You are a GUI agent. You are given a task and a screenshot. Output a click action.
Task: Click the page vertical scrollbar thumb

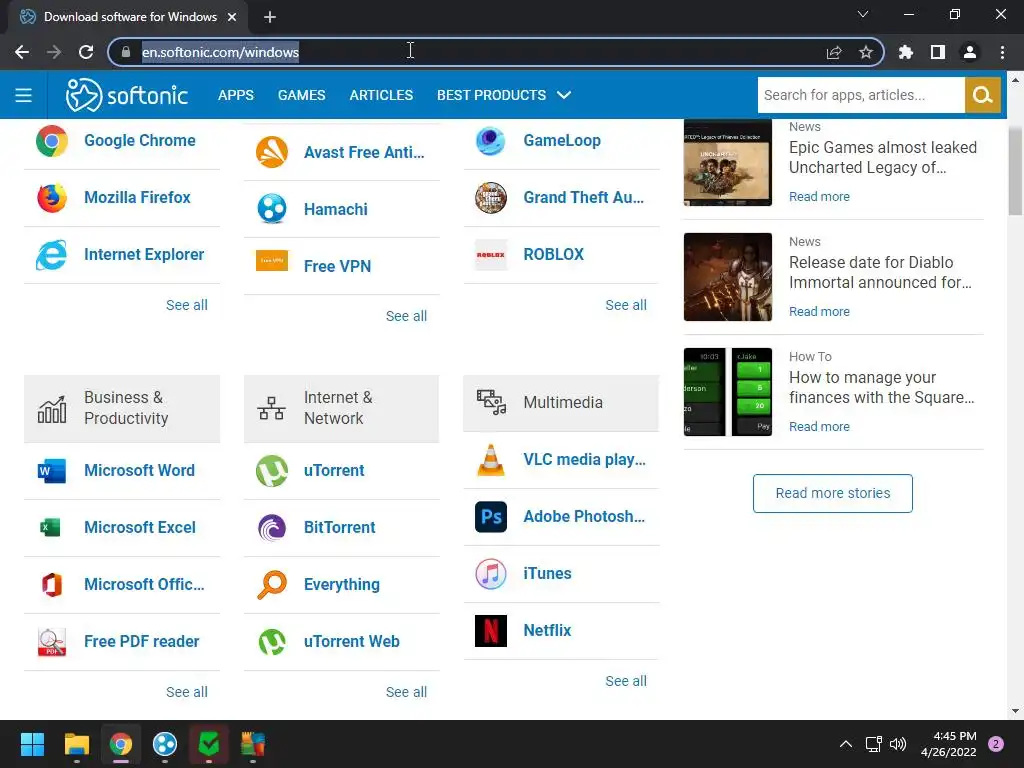(x=1015, y=171)
